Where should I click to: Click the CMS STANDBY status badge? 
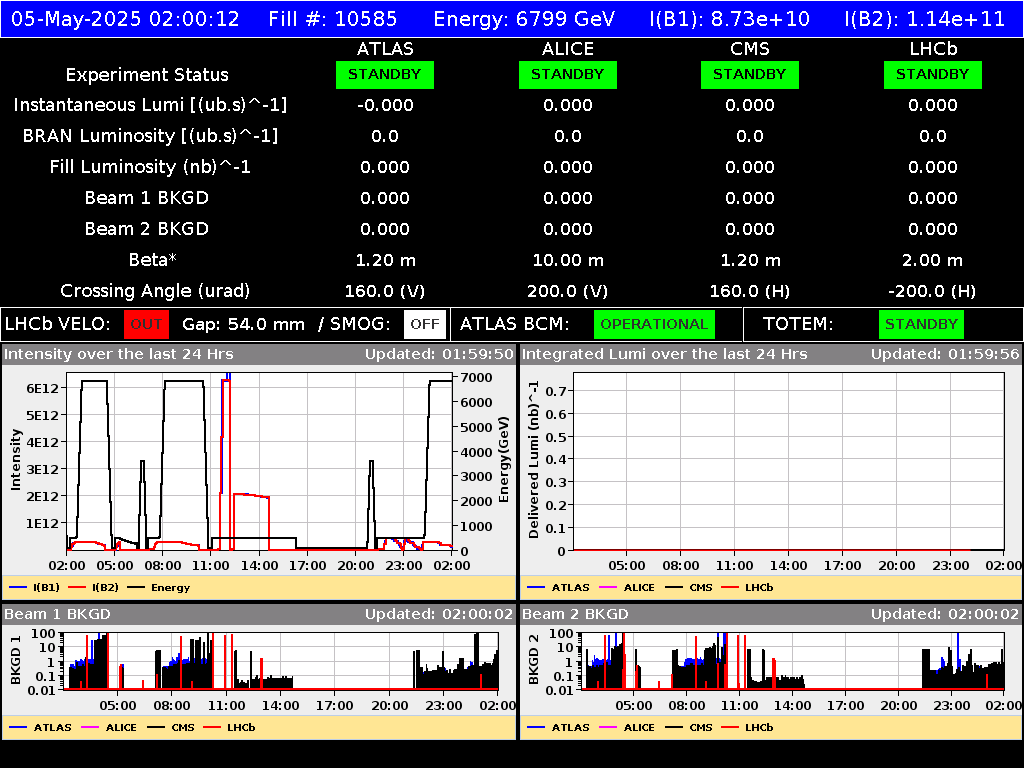point(750,74)
